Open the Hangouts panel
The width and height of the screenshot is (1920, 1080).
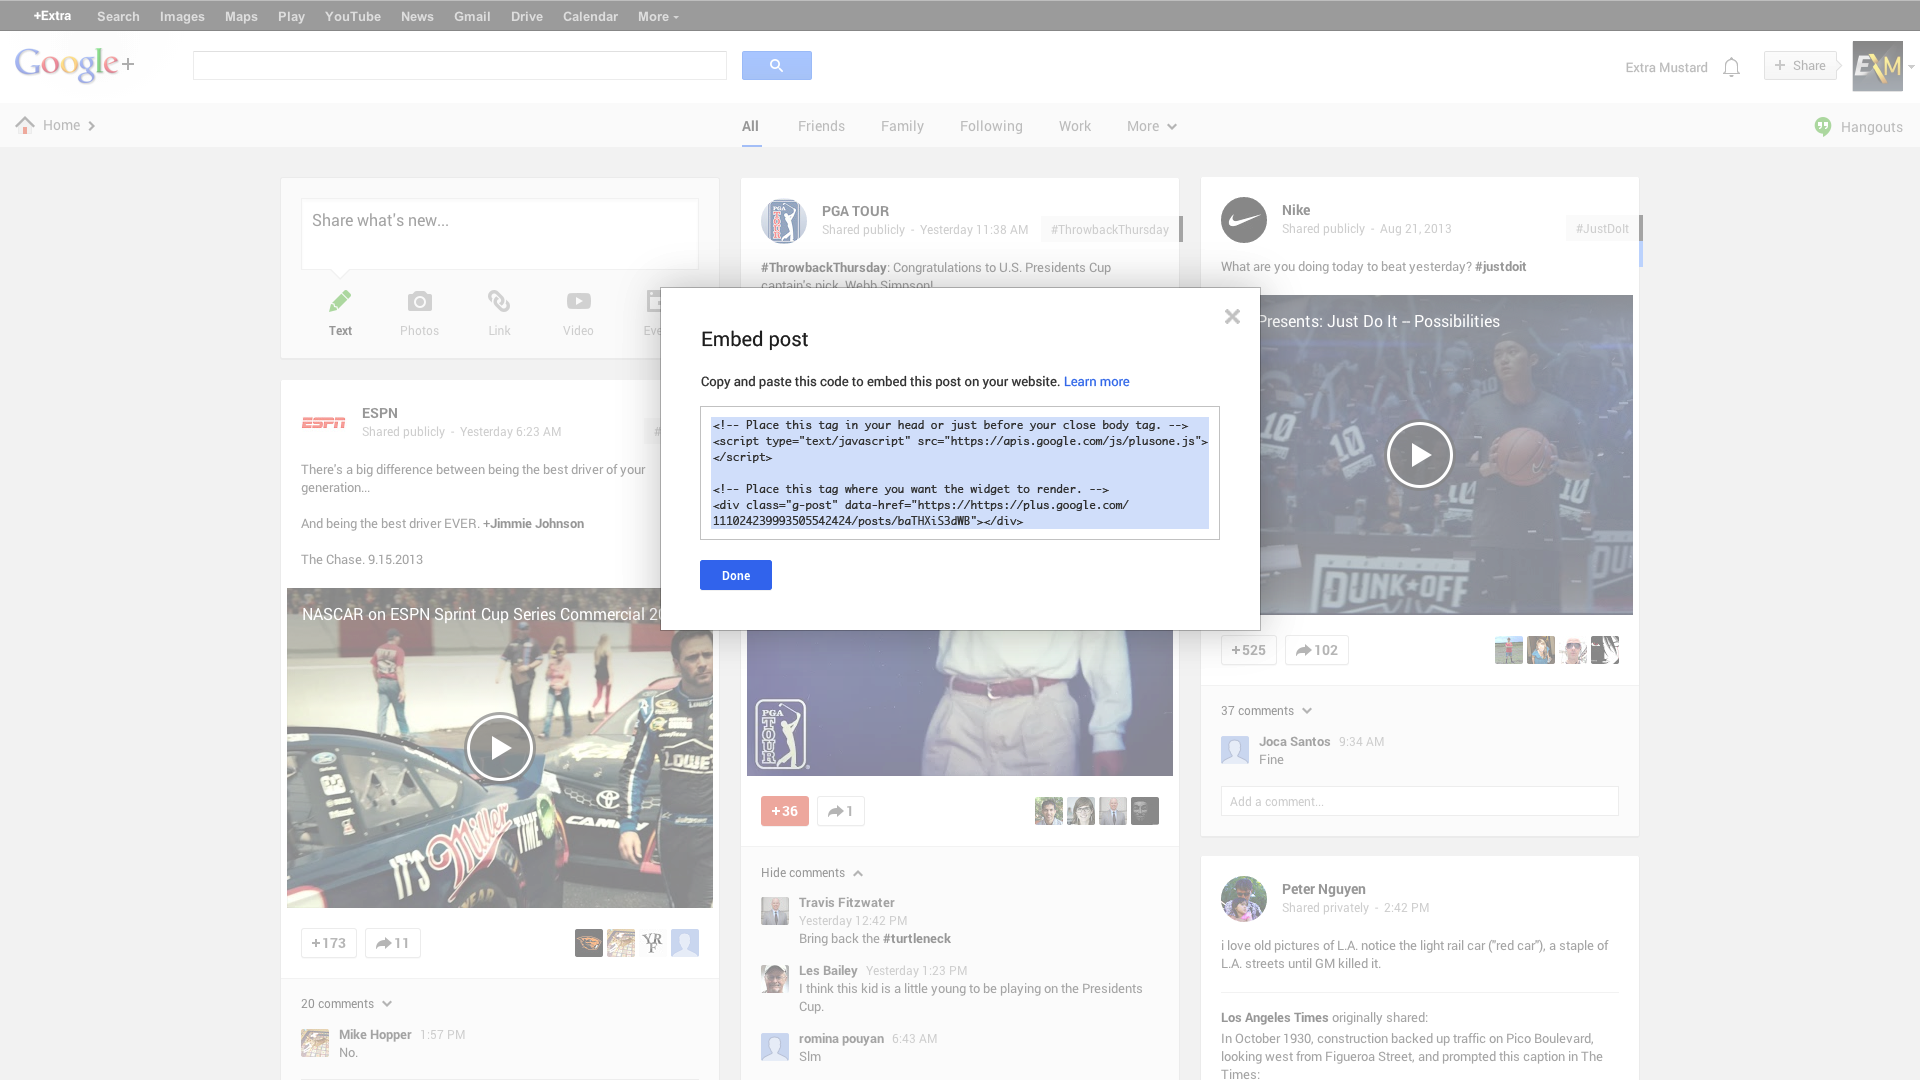(1858, 126)
